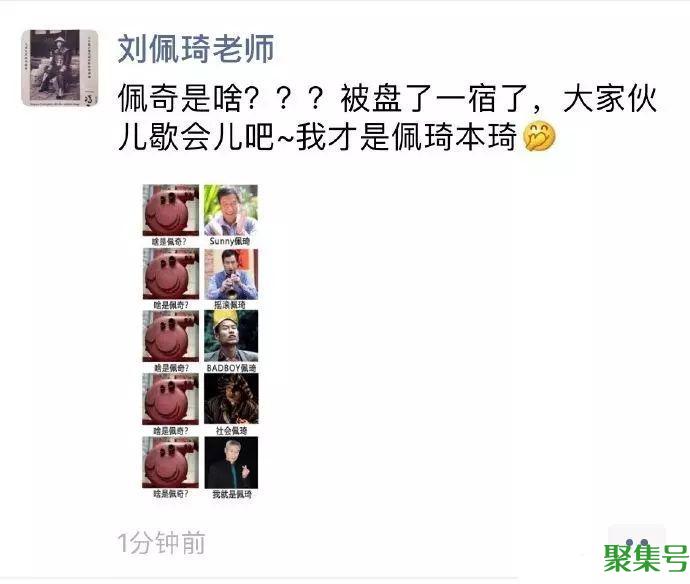Screen dimensions: 690x584
Task: Click the BADBOY佩琦 caption text
Action: pyautogui.click(x=231, y=368)
